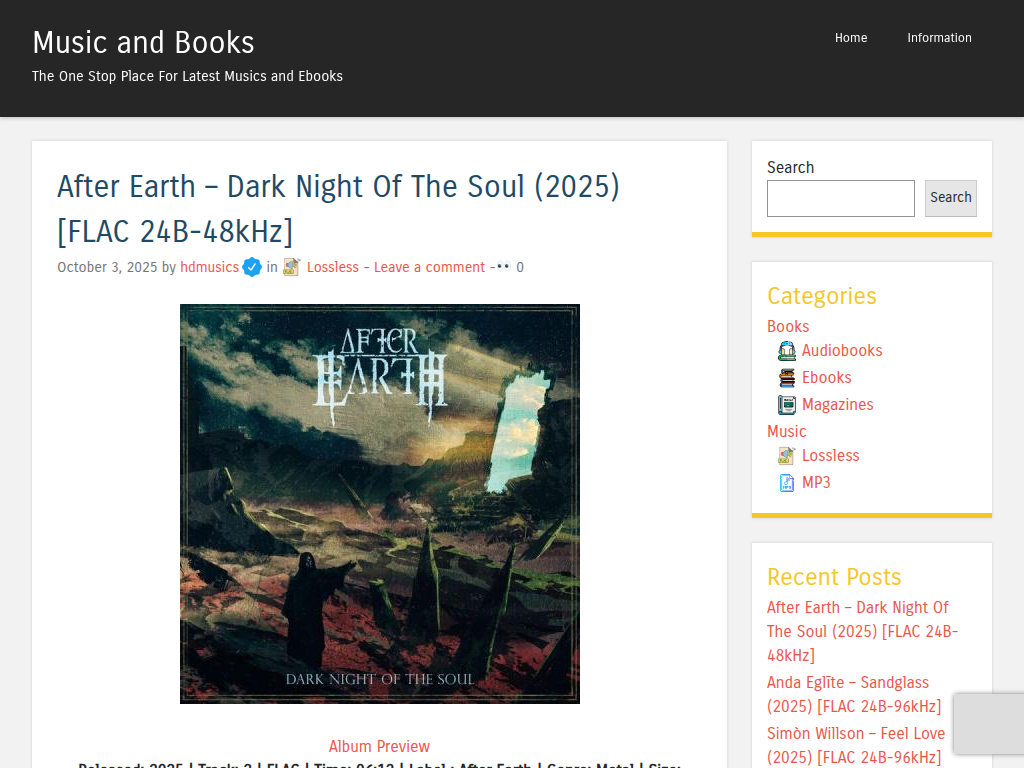The width and height of the screenshot is (1024, 768).
Task: Click the After Earth album cover image
Action: pyautogui.click(x=380, y=504)
